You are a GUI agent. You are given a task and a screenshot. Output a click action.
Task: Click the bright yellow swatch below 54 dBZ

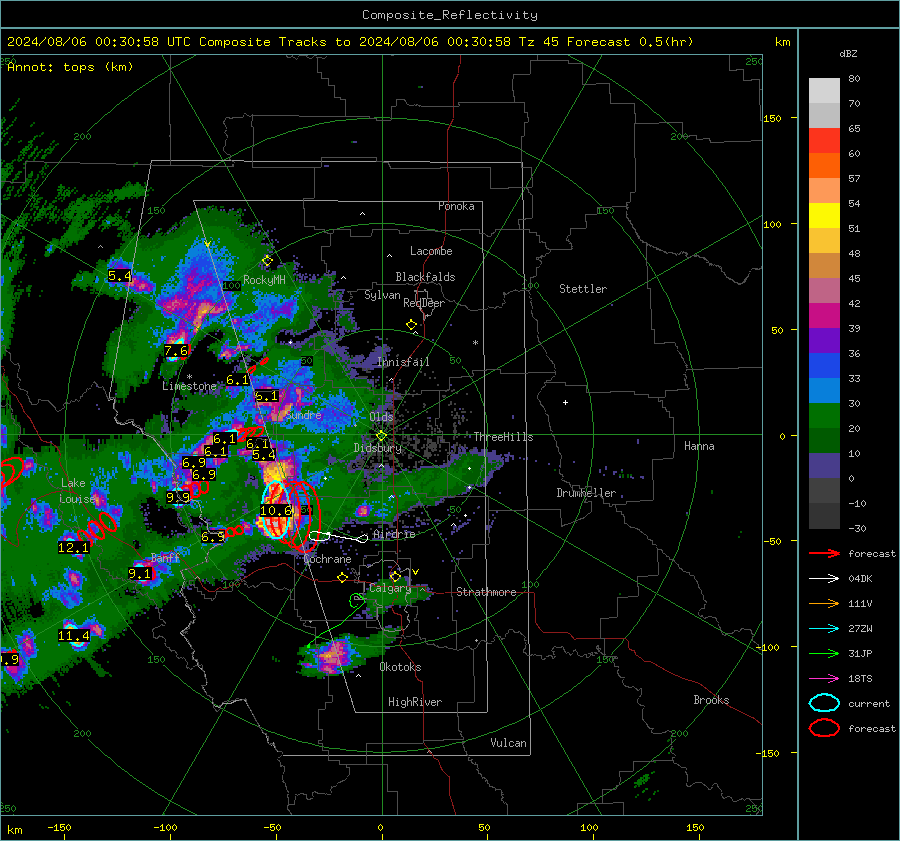(824, 216)
